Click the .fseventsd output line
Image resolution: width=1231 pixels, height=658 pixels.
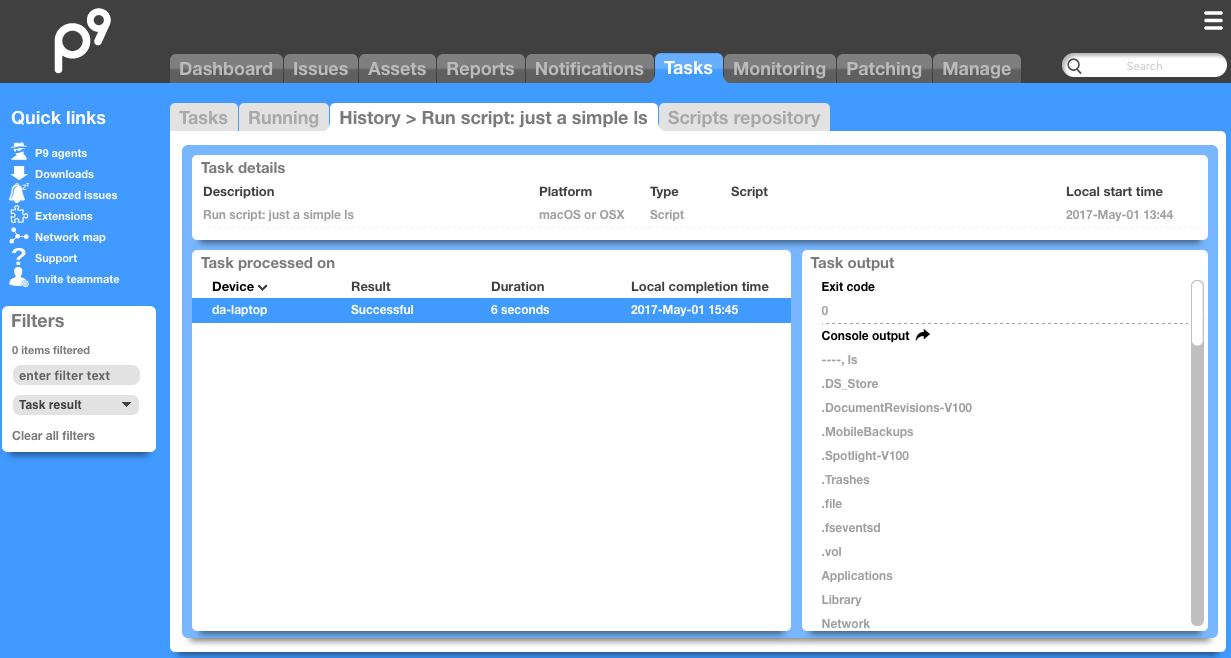pyautogui.click(x=851, y=528)
